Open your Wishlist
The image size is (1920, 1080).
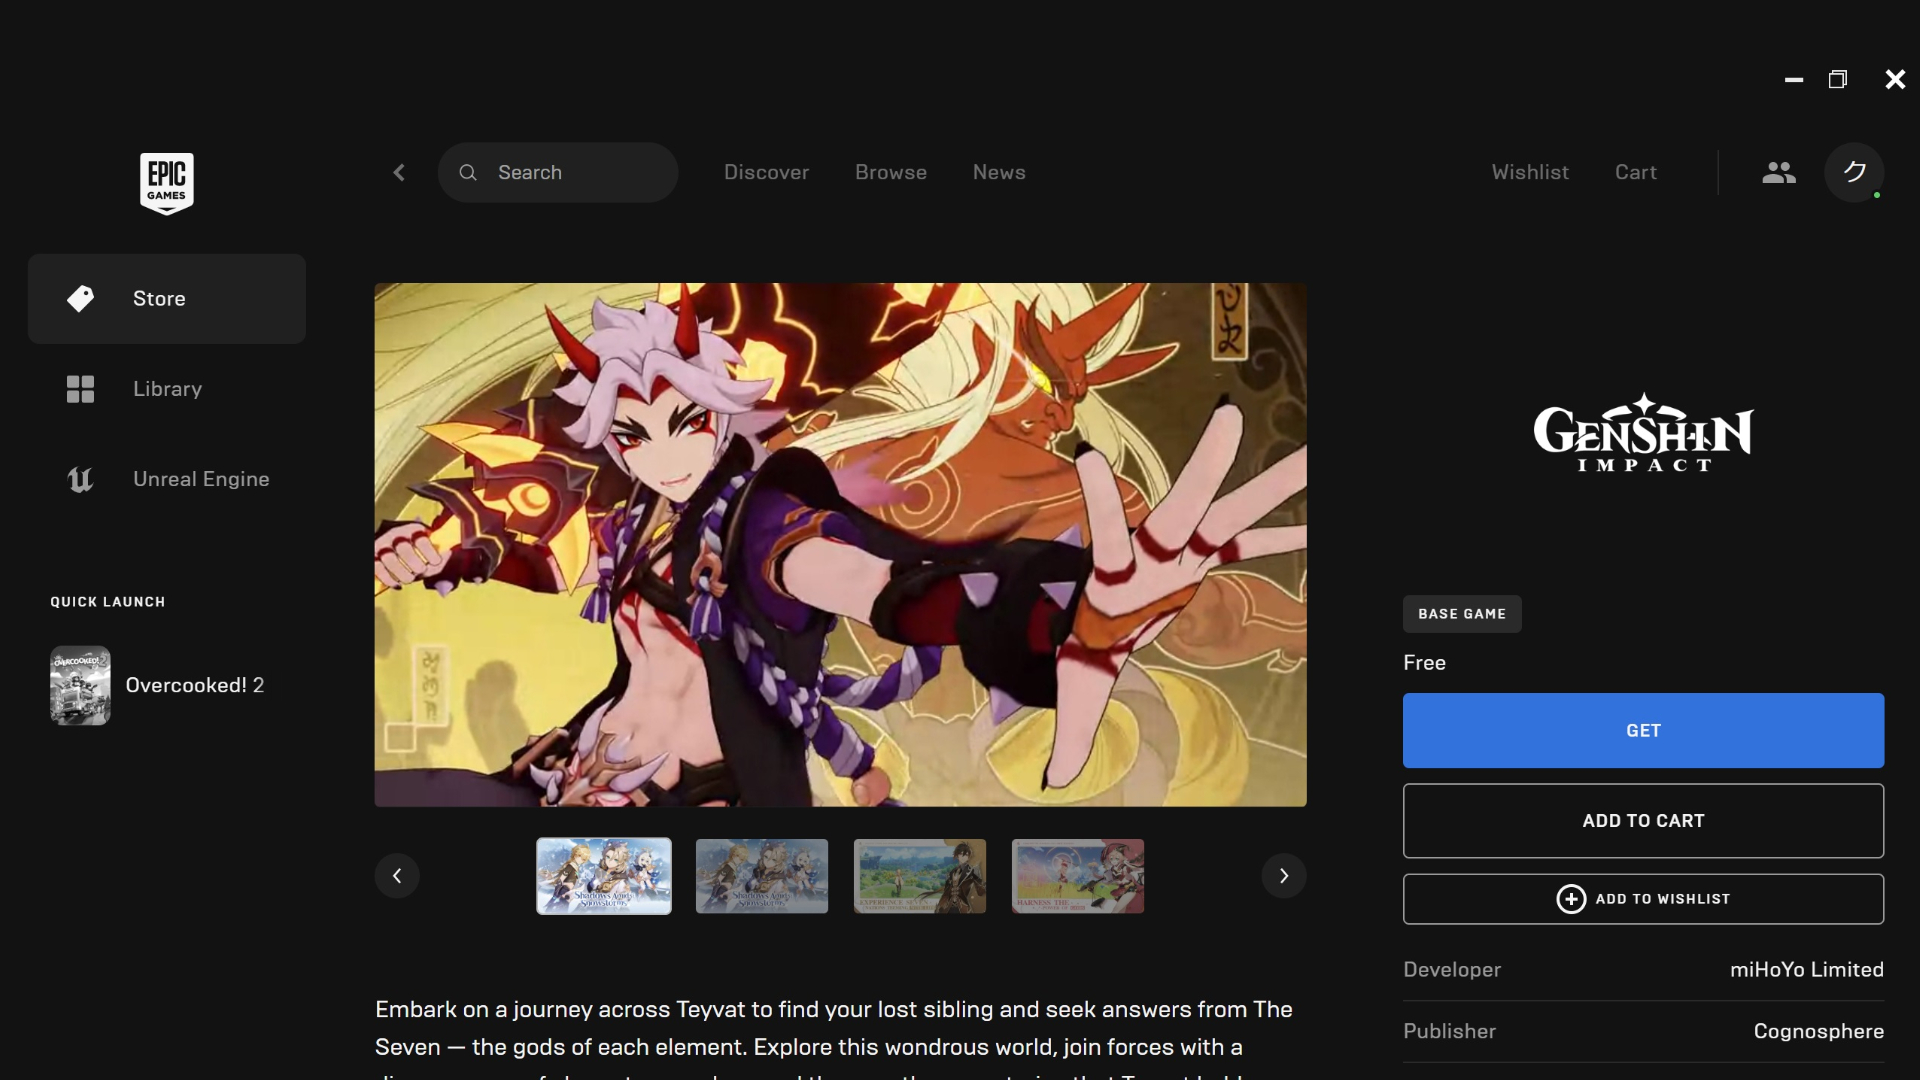pos(1530,172)
